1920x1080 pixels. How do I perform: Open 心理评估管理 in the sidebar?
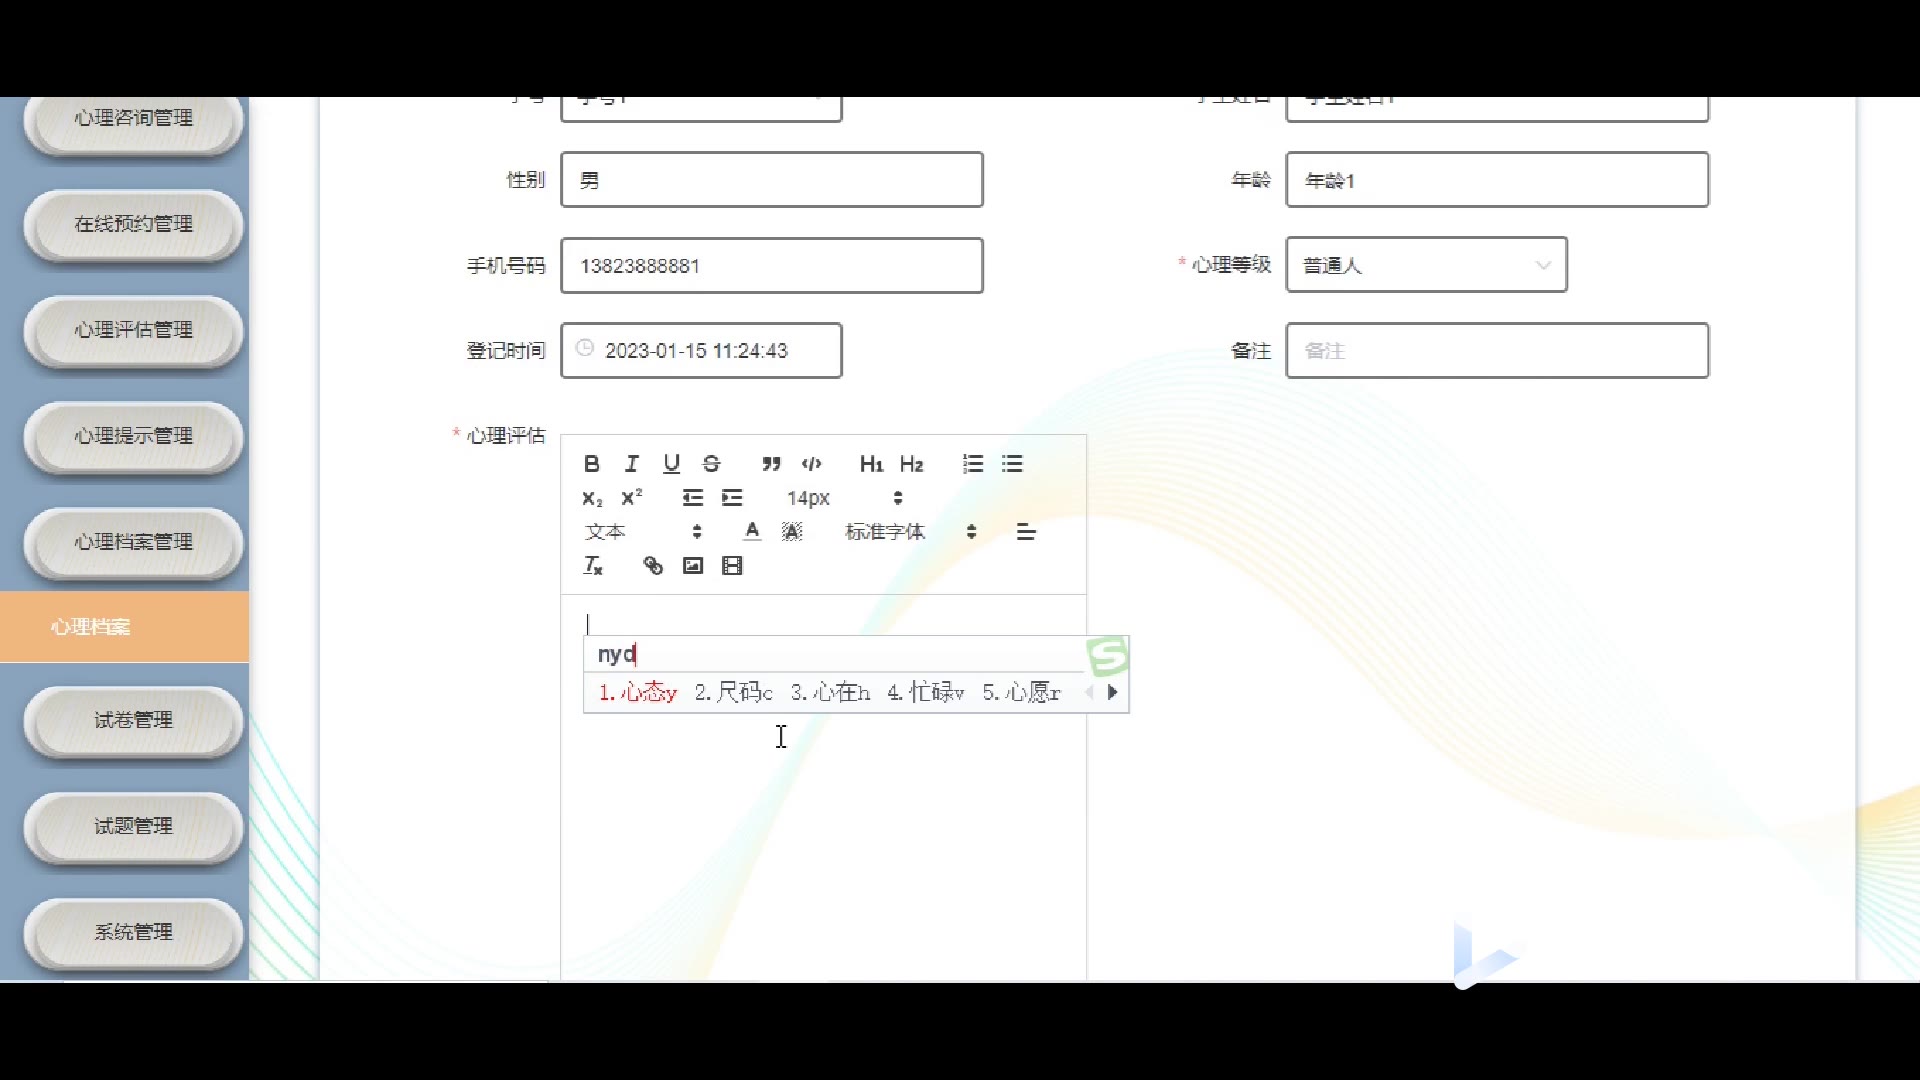[x=133, y=331]
